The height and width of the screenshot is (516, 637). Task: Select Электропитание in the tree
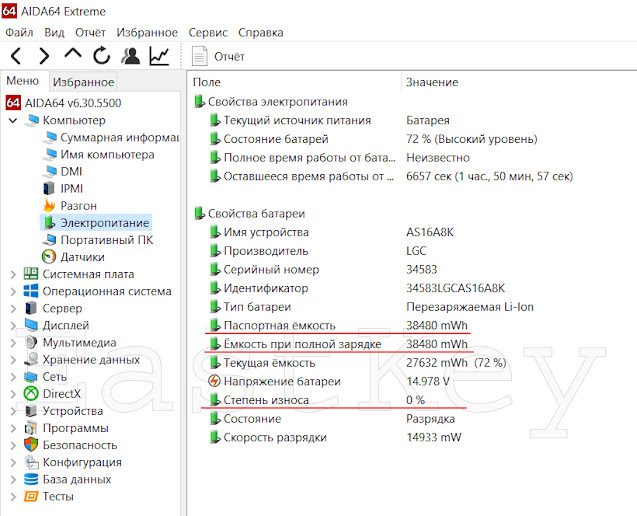point(96,223)
